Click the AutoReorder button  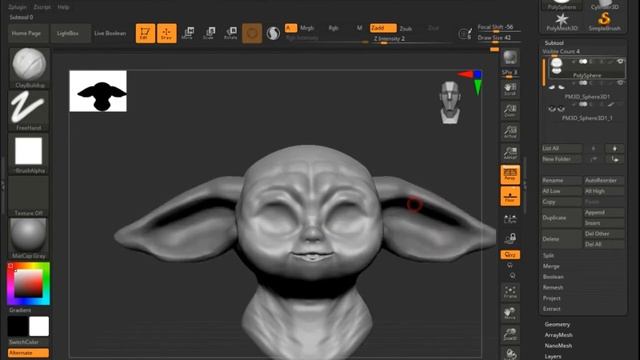coord(604,180)
